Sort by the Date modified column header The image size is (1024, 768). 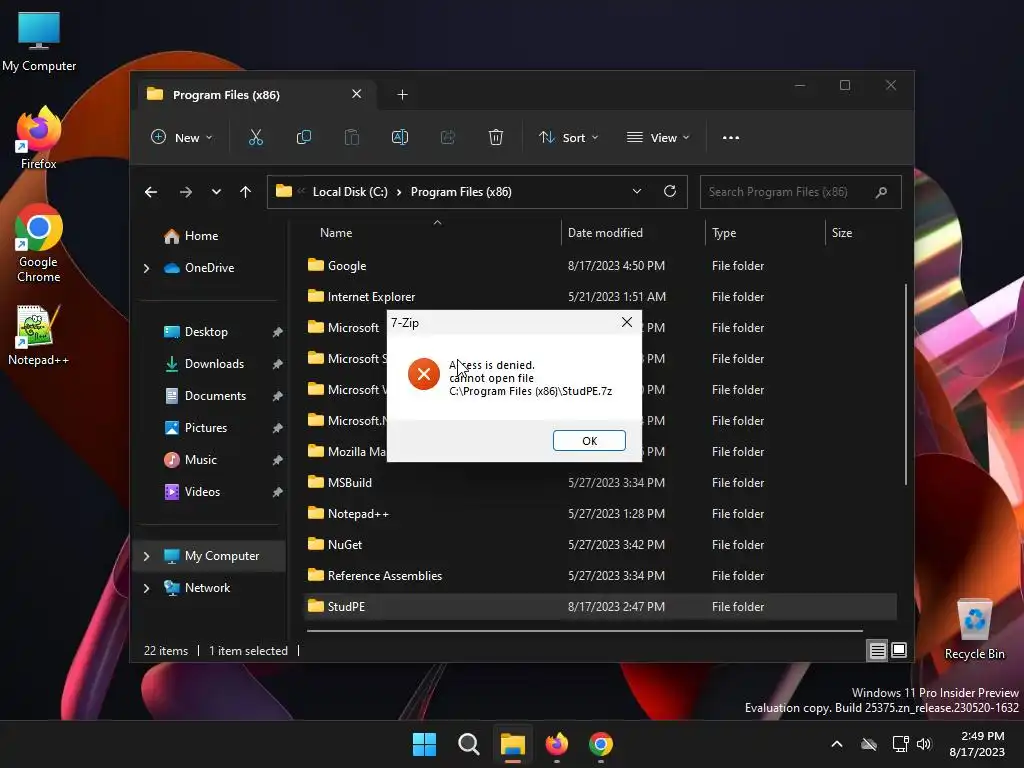click(605, 233)
